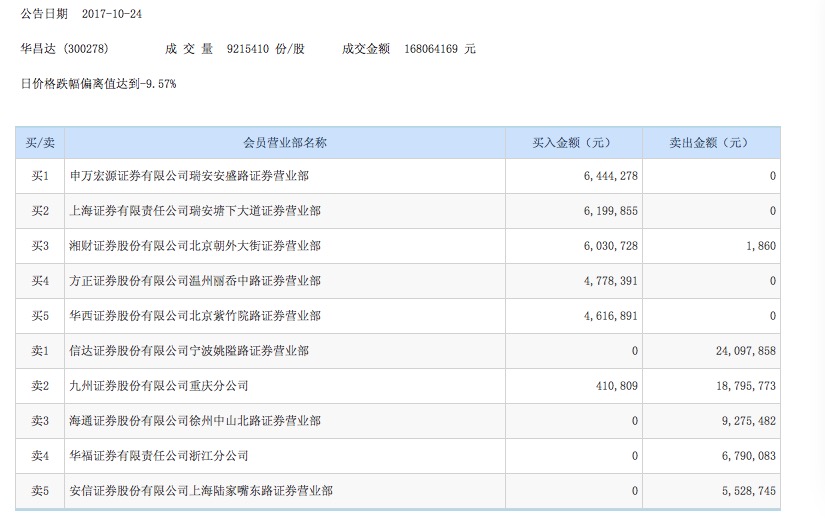The image size is (825, 519).
Task: Click the announcement date 2017-10-24
Action: click(x=112, y=14)
